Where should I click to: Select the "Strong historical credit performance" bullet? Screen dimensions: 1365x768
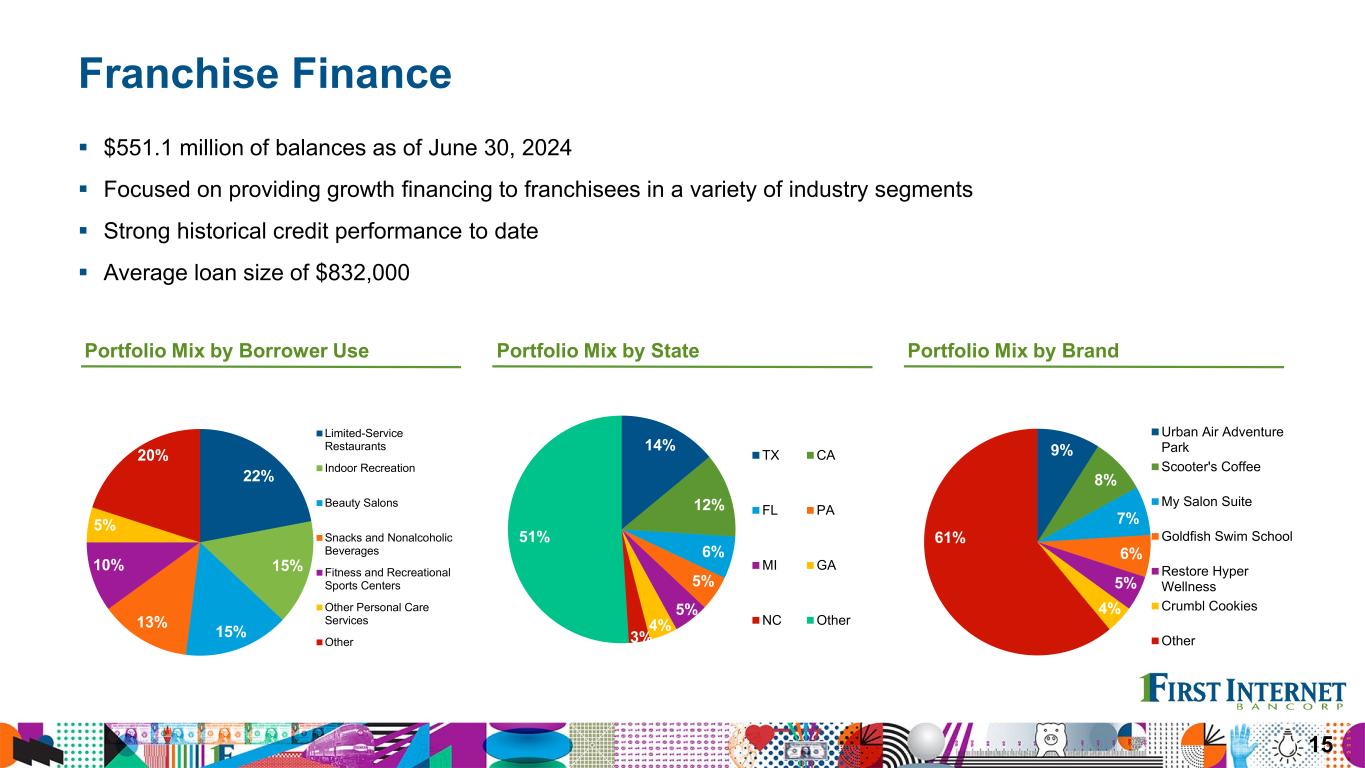click(x=321, y=231)
